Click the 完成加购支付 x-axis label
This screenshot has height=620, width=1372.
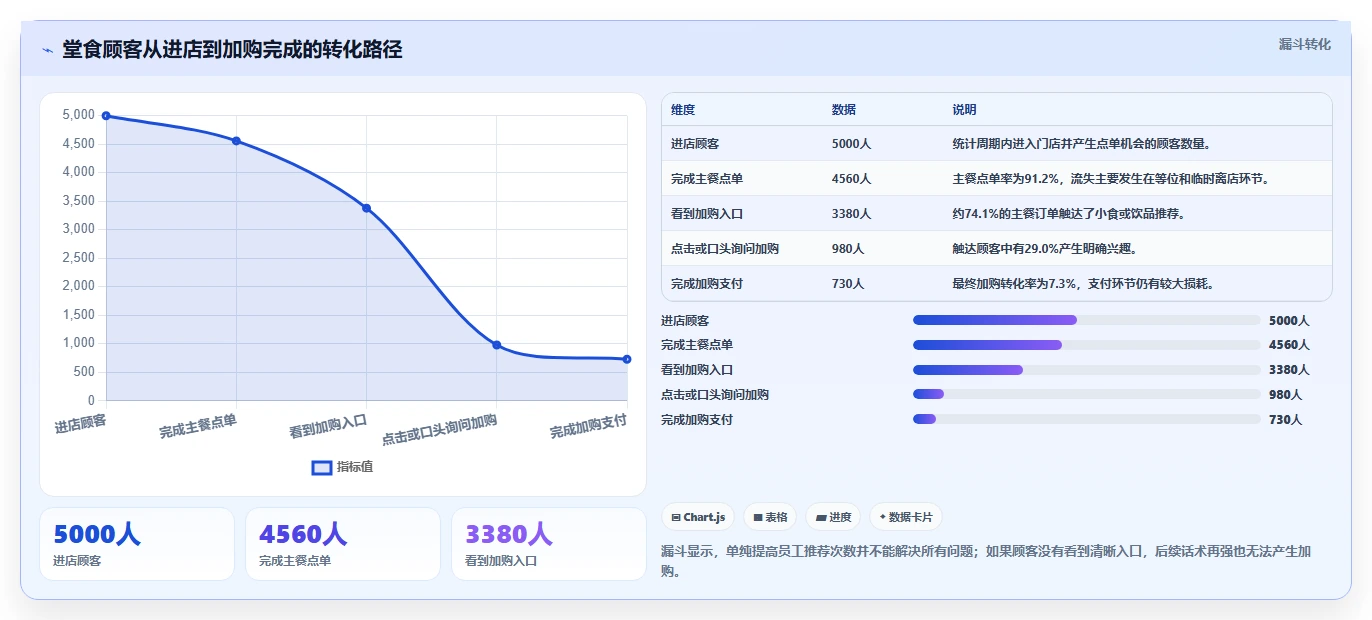click(x=588, y=428)
